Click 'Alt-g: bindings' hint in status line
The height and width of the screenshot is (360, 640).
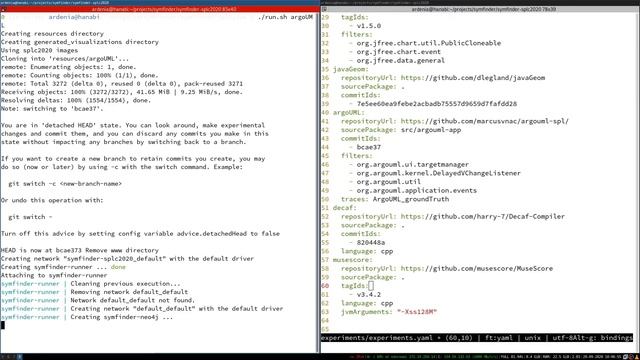pos(601,338)
